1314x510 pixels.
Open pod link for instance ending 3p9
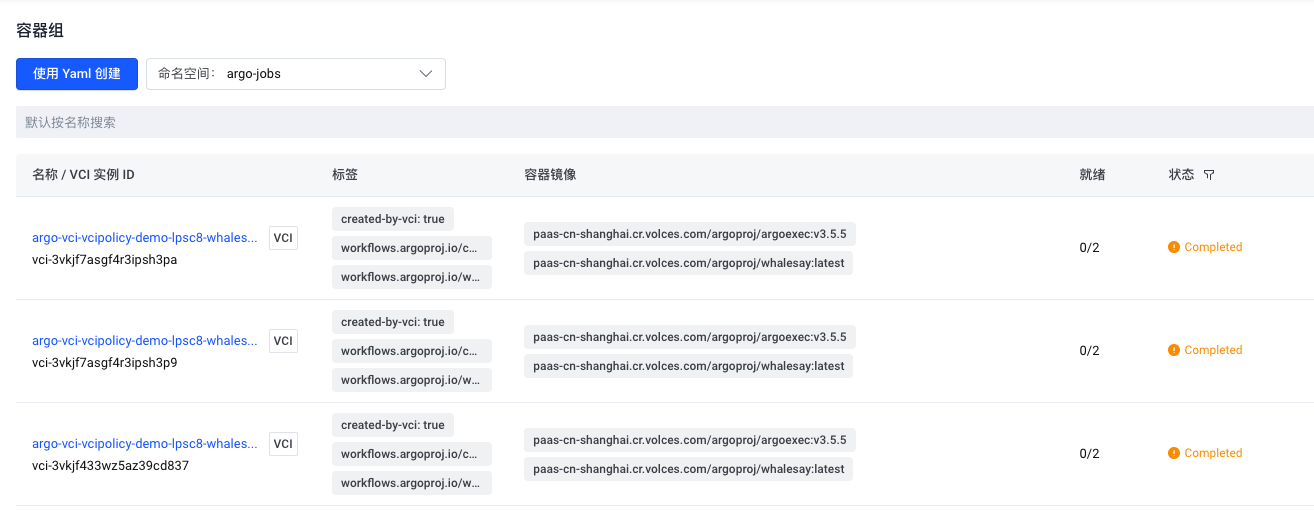tap(144, 341)
